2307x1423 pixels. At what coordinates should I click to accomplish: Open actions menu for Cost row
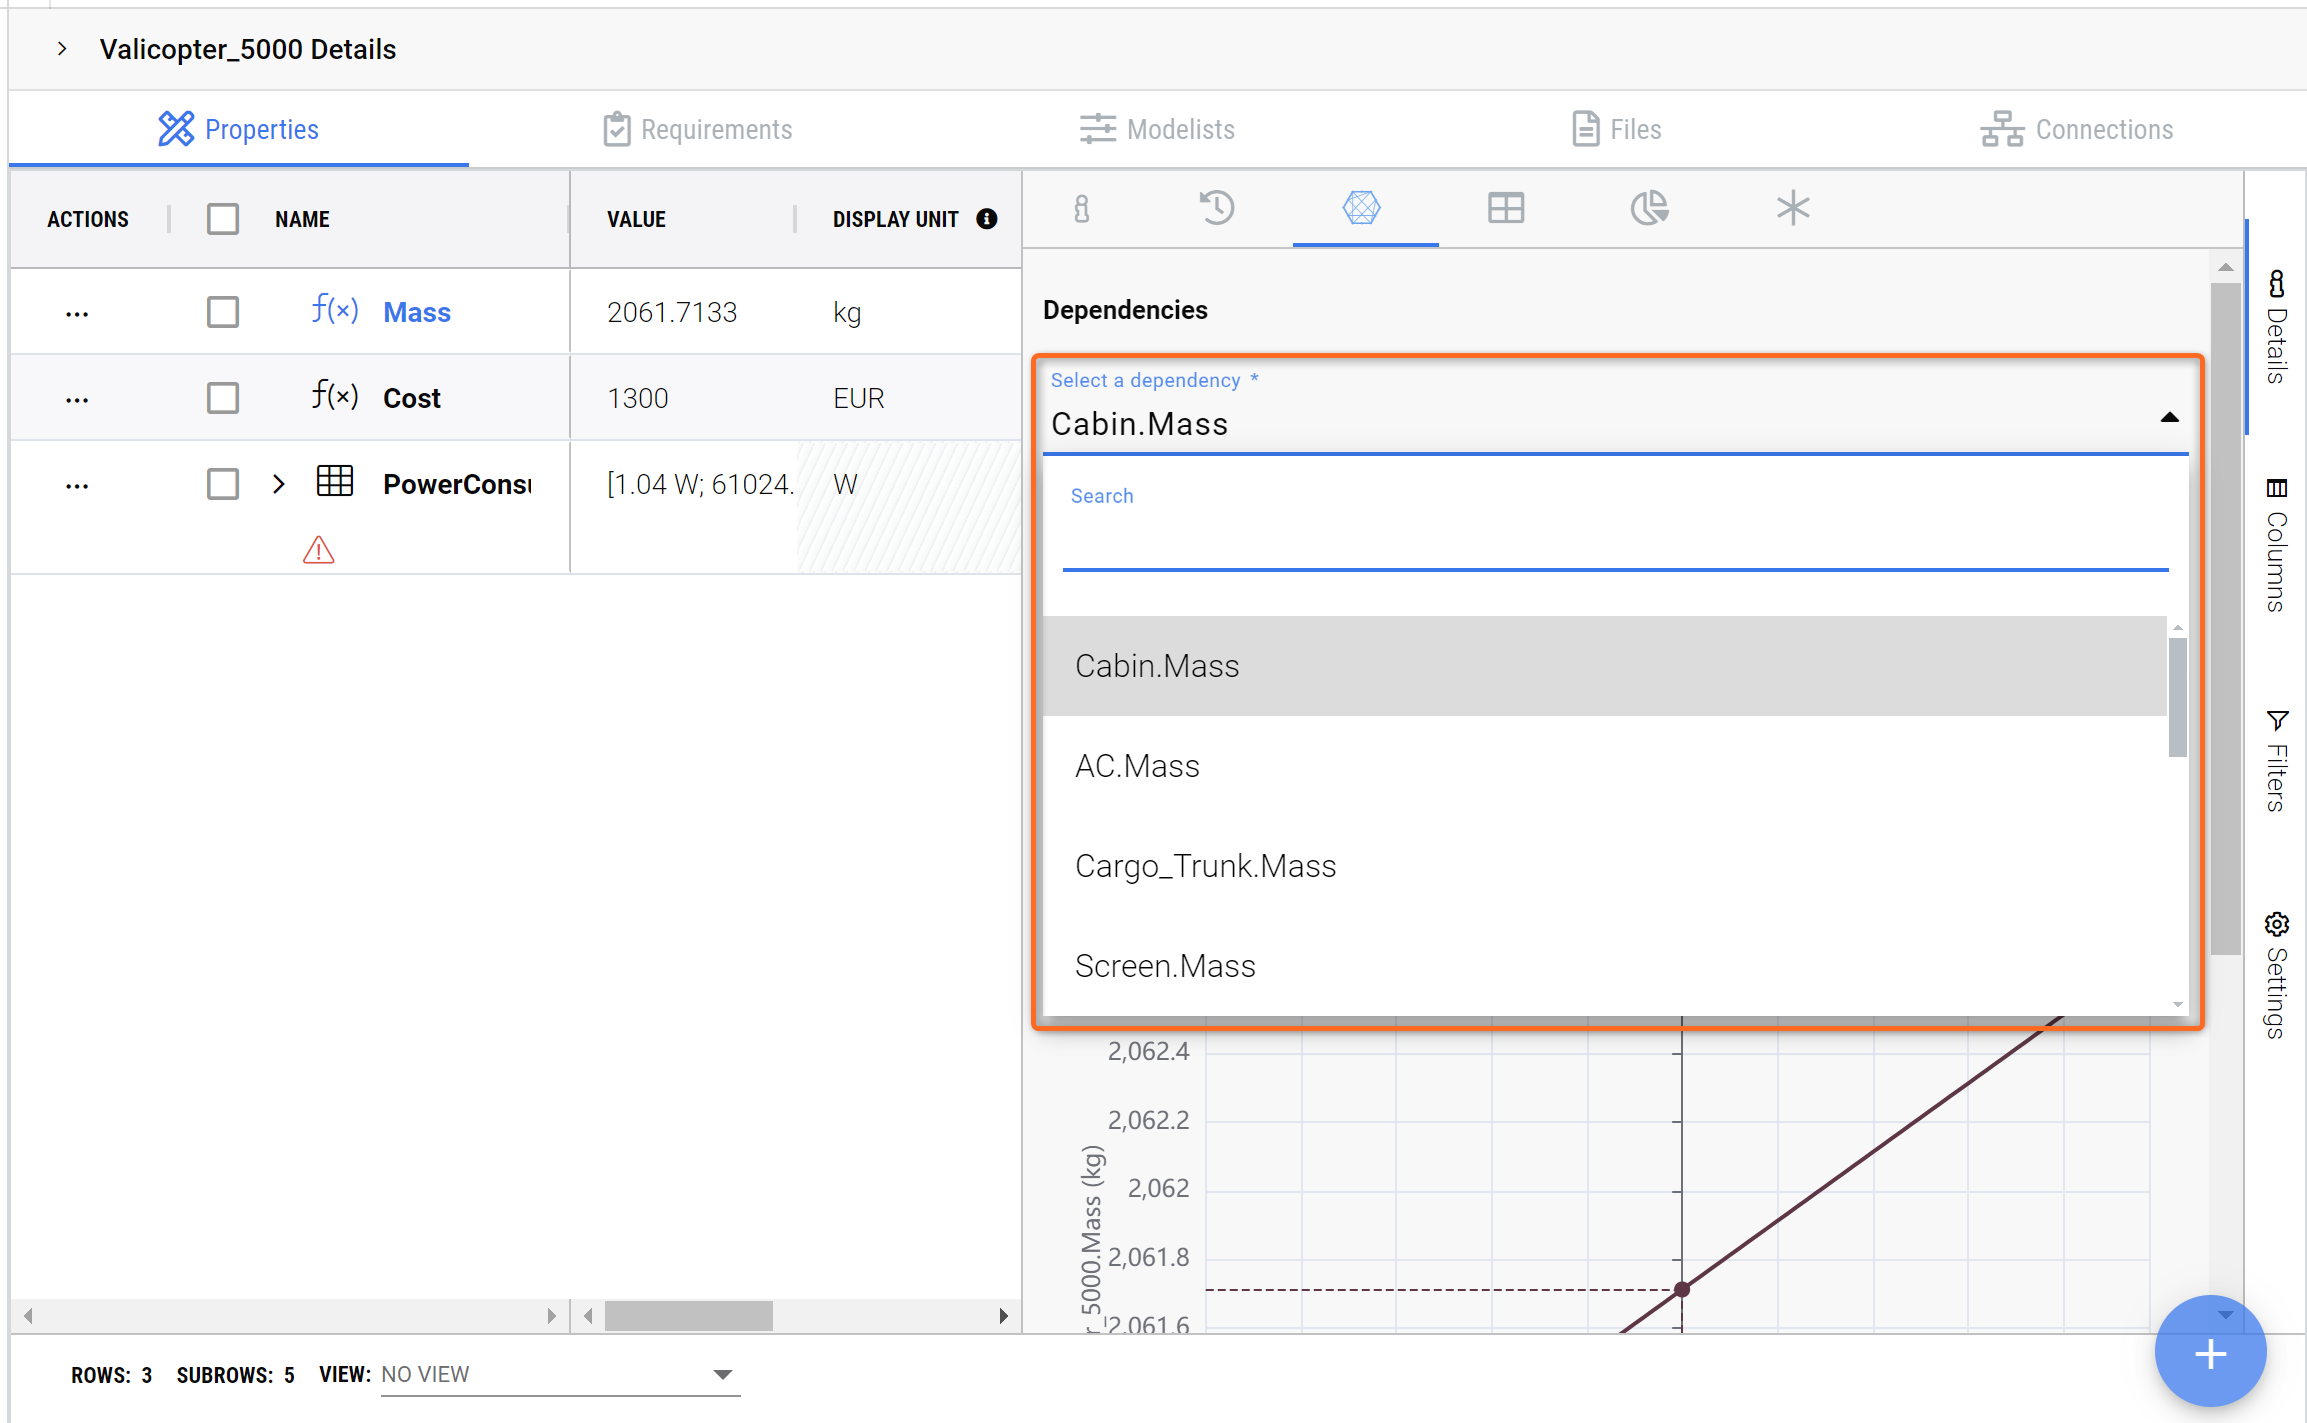tap(77, 400)
